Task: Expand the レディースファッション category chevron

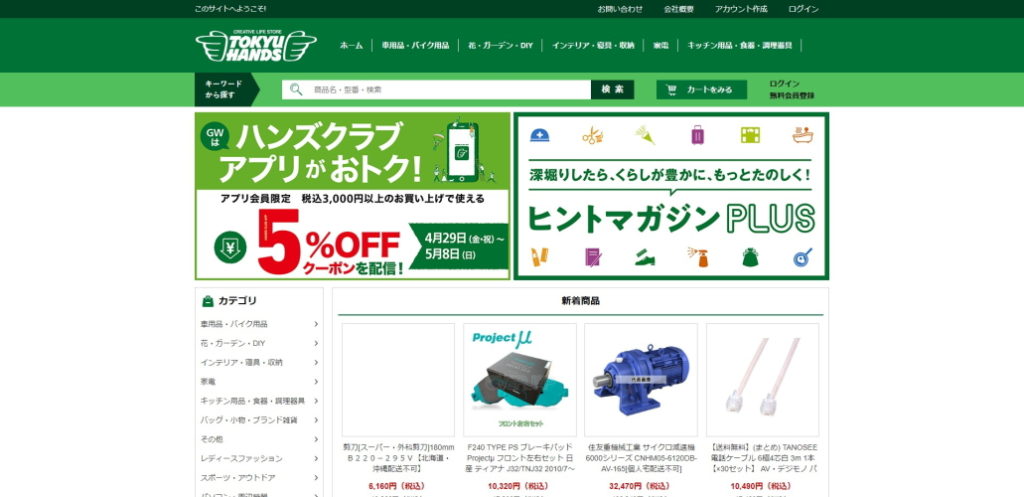Action: click(316, 458)
